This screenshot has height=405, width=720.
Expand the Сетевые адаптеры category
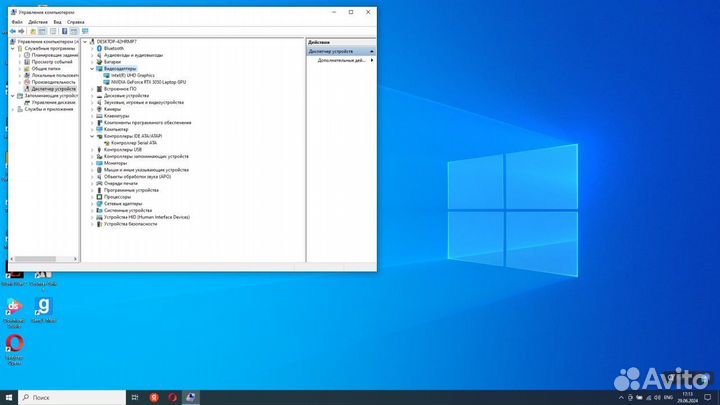(92, 203)
